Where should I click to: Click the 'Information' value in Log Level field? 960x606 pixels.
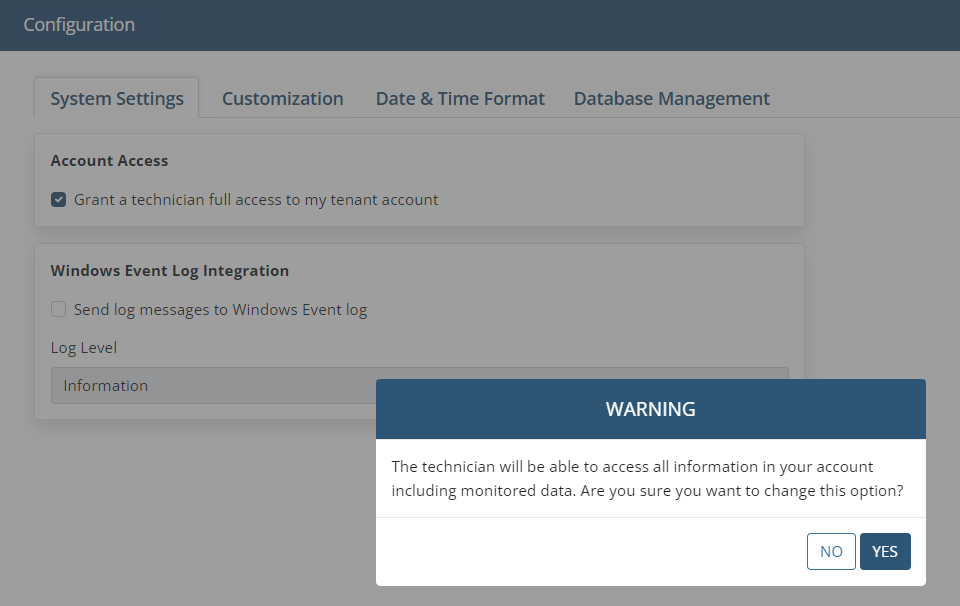click(105, 386)
